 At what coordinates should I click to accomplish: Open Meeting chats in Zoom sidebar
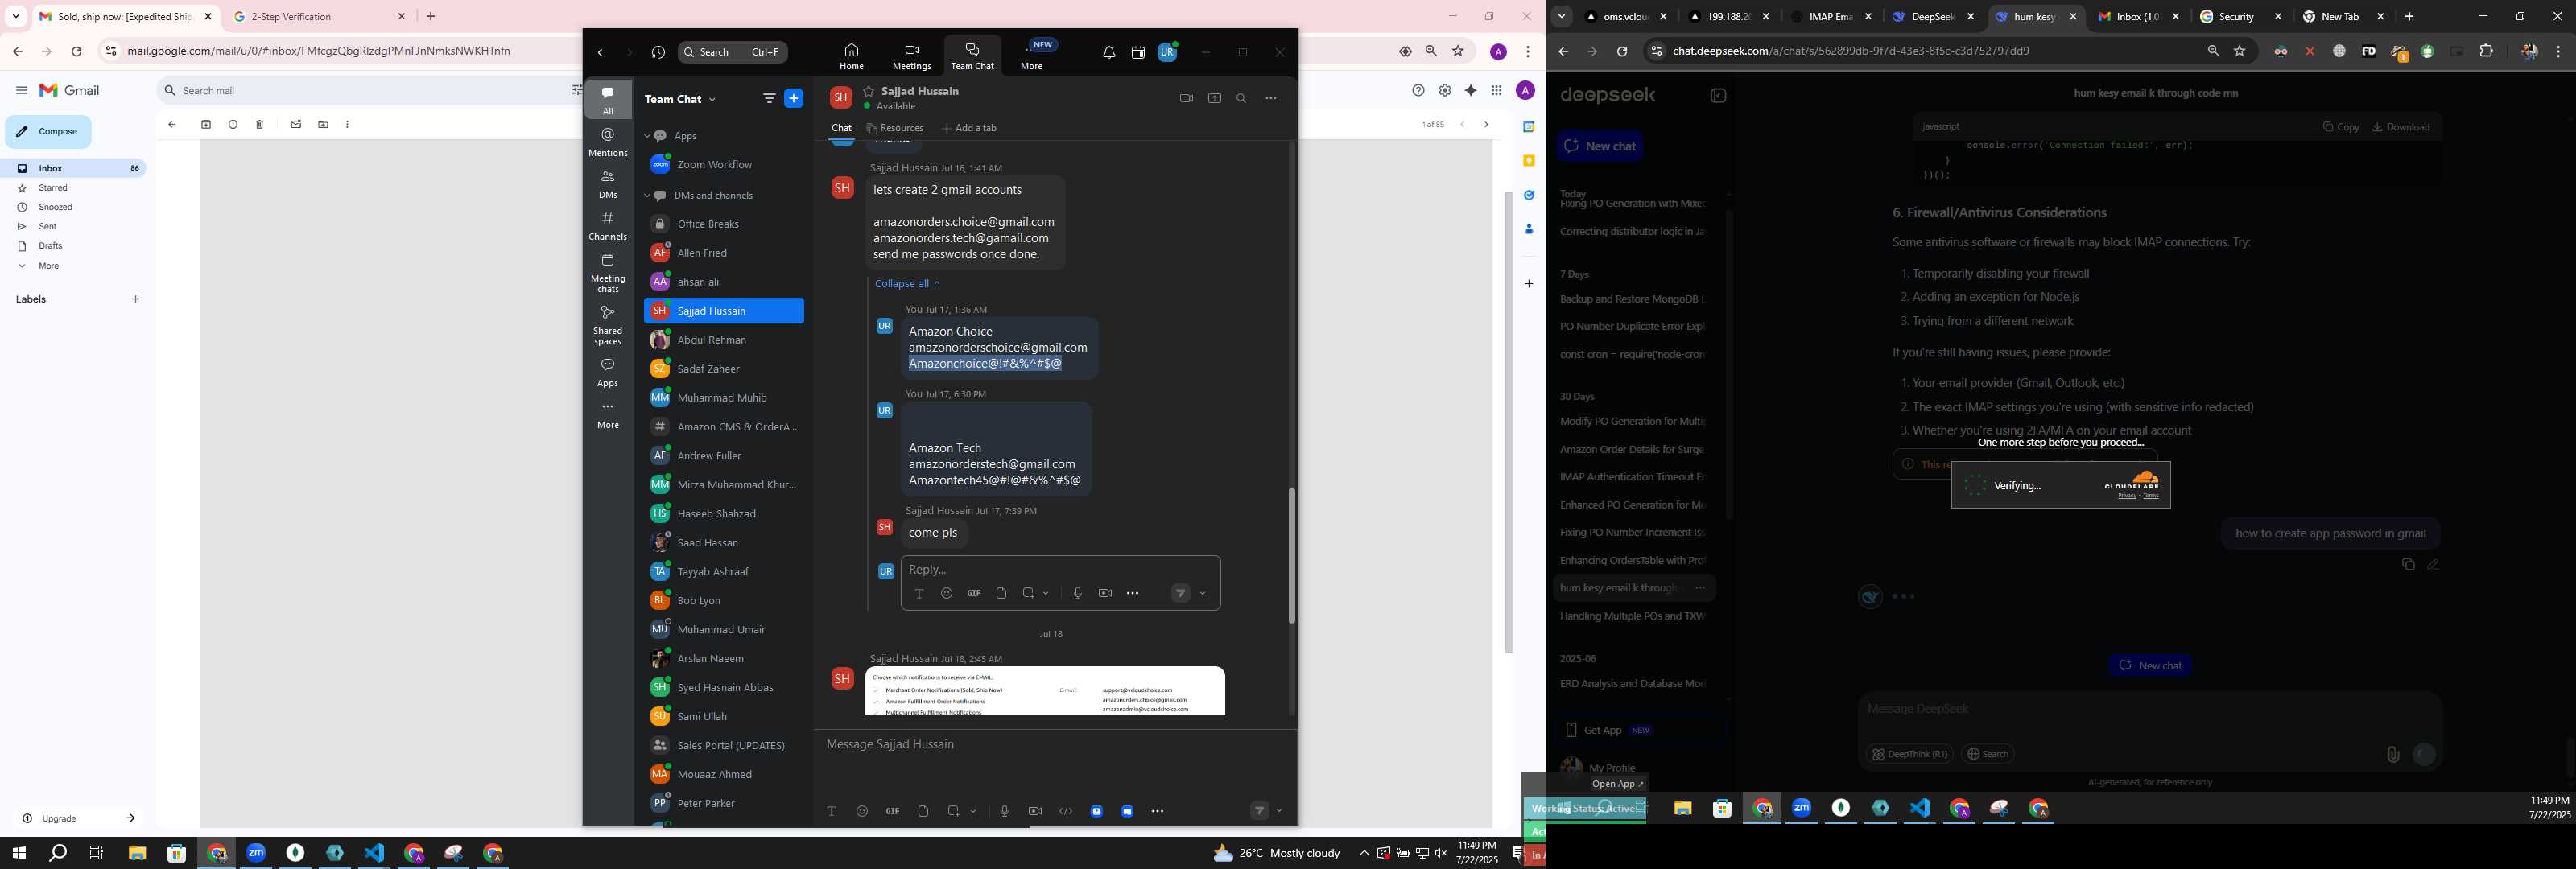[x=608, y=273]
